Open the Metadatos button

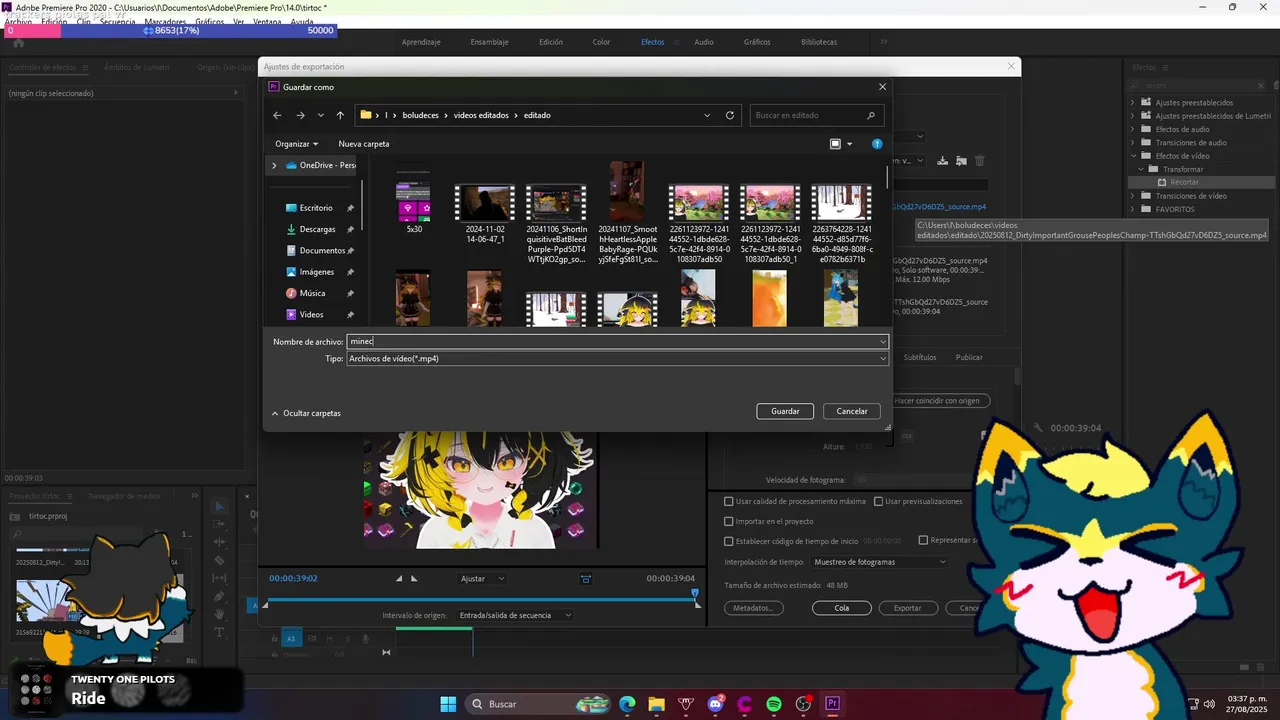pyautogui.click(x=754, y=608)
